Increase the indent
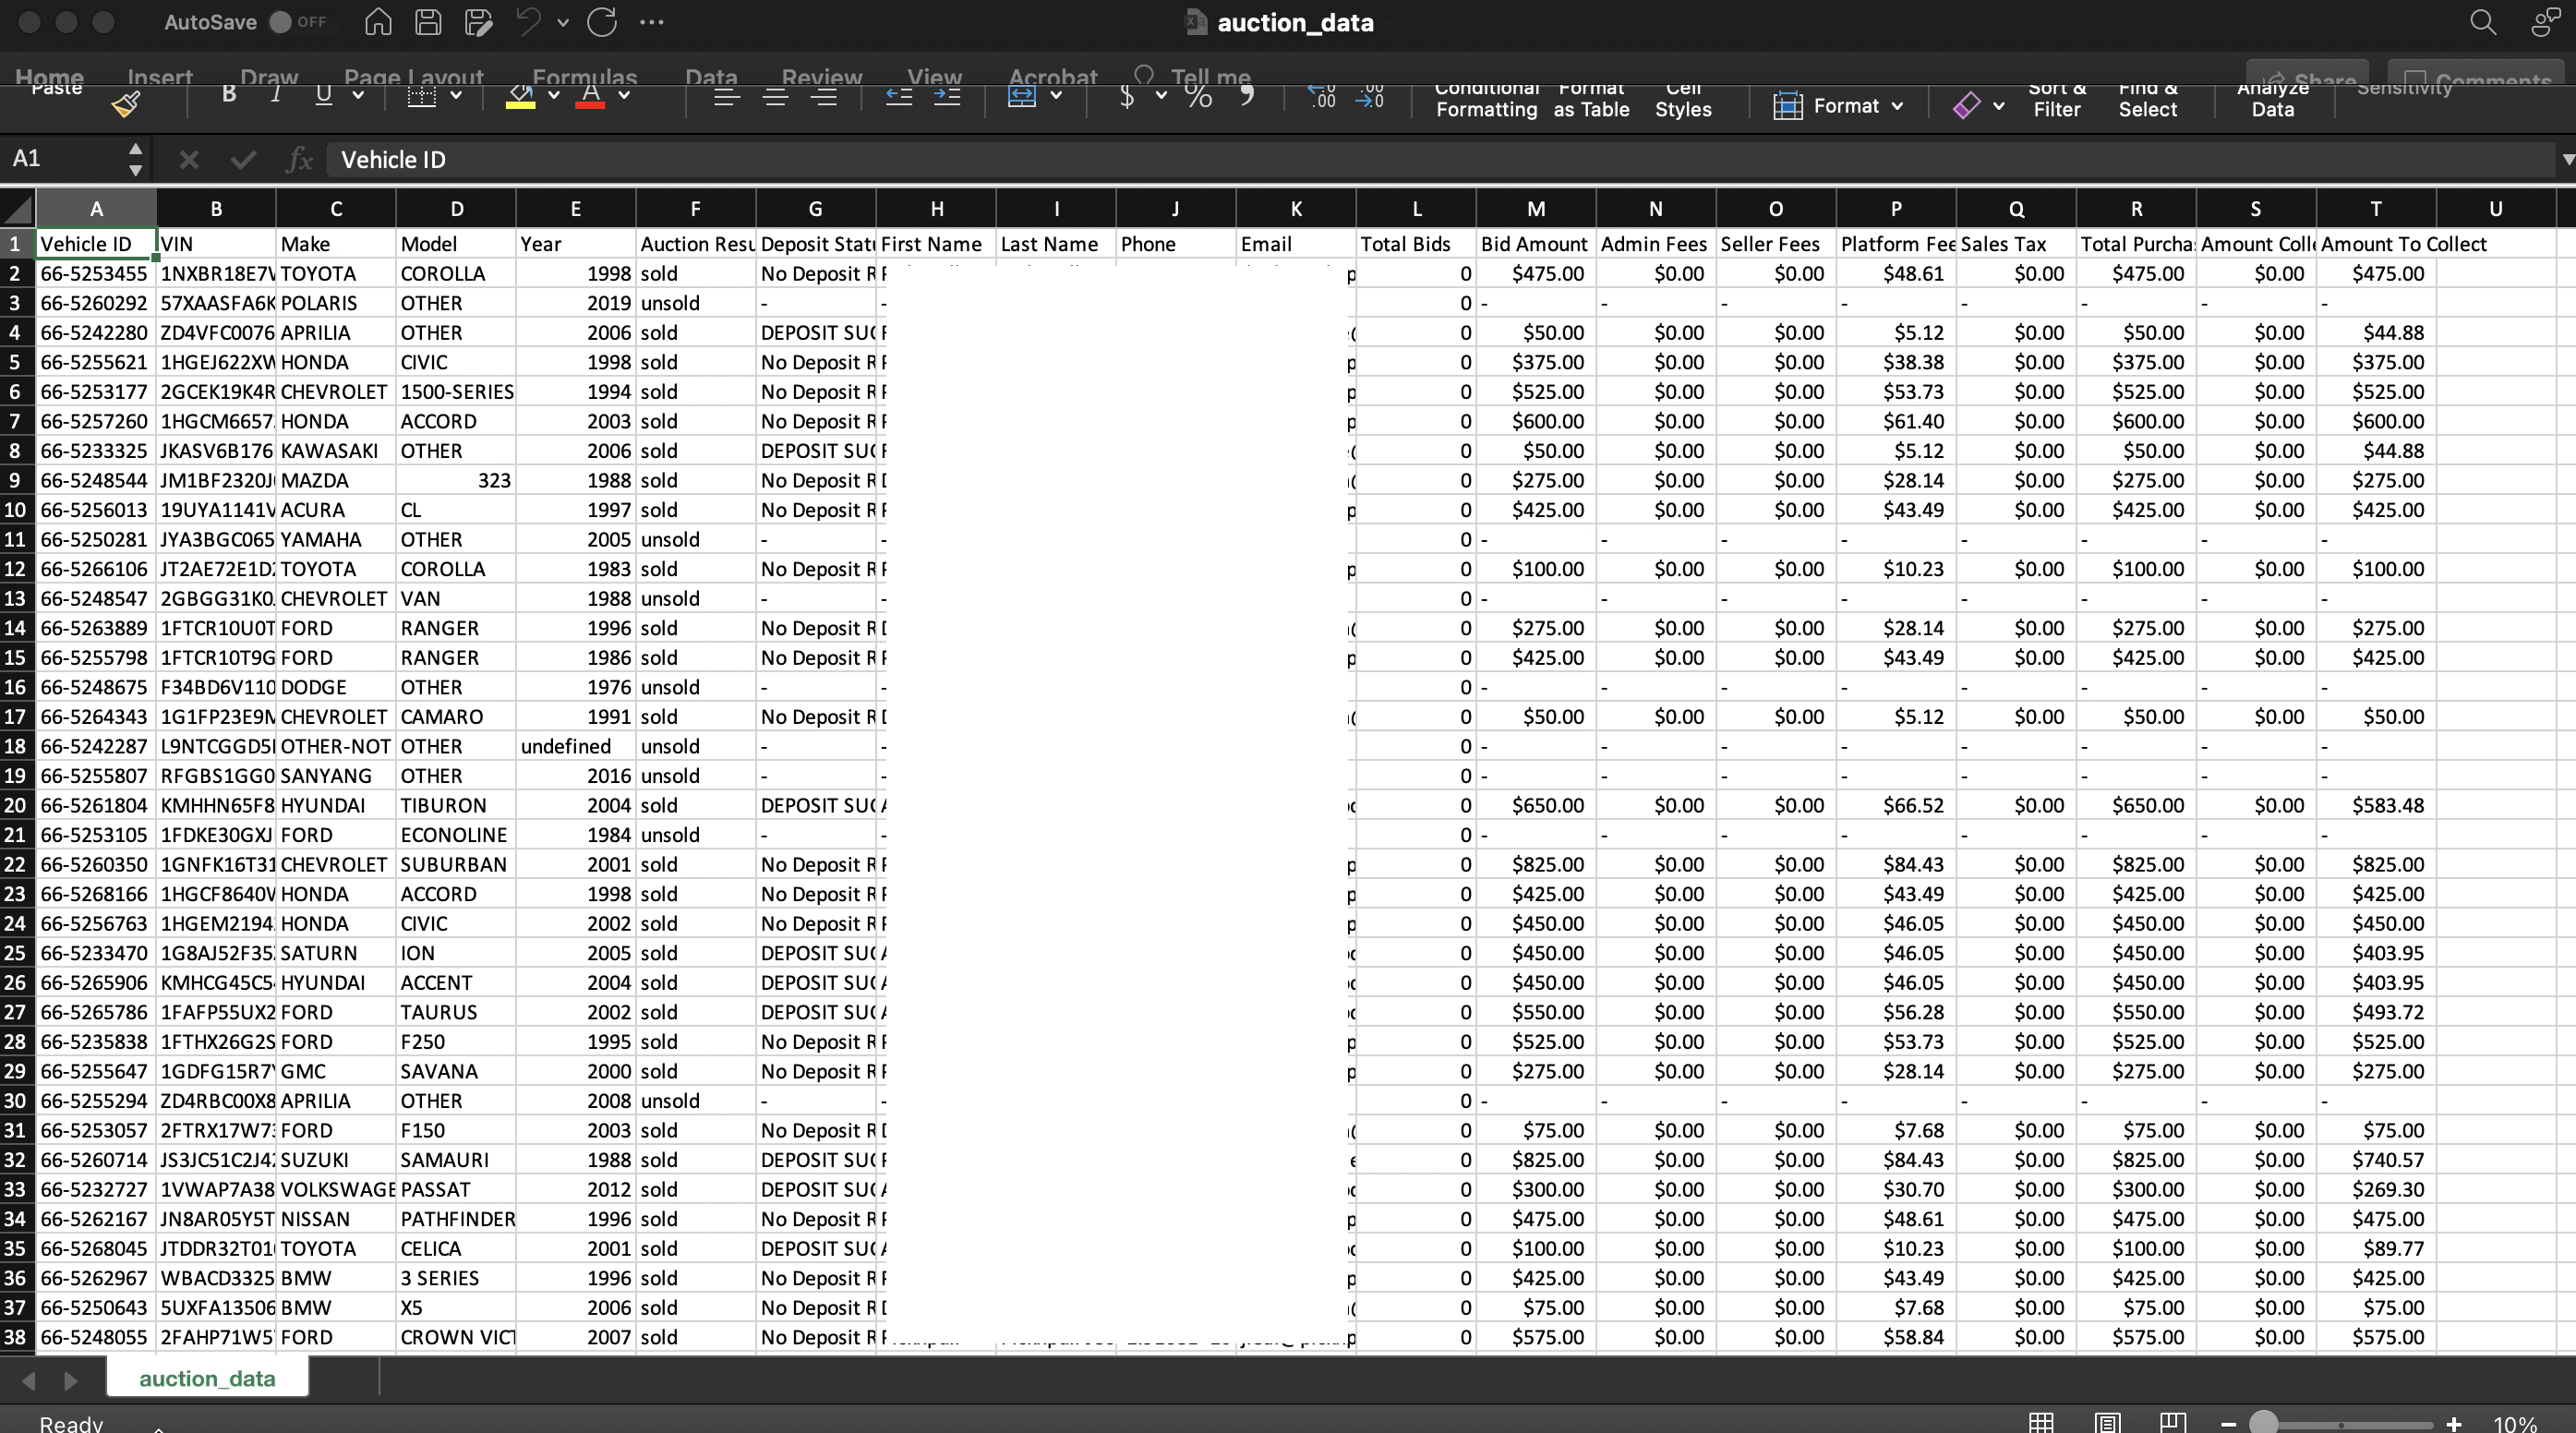2576x1433 pixels. (x=946, y=96)
